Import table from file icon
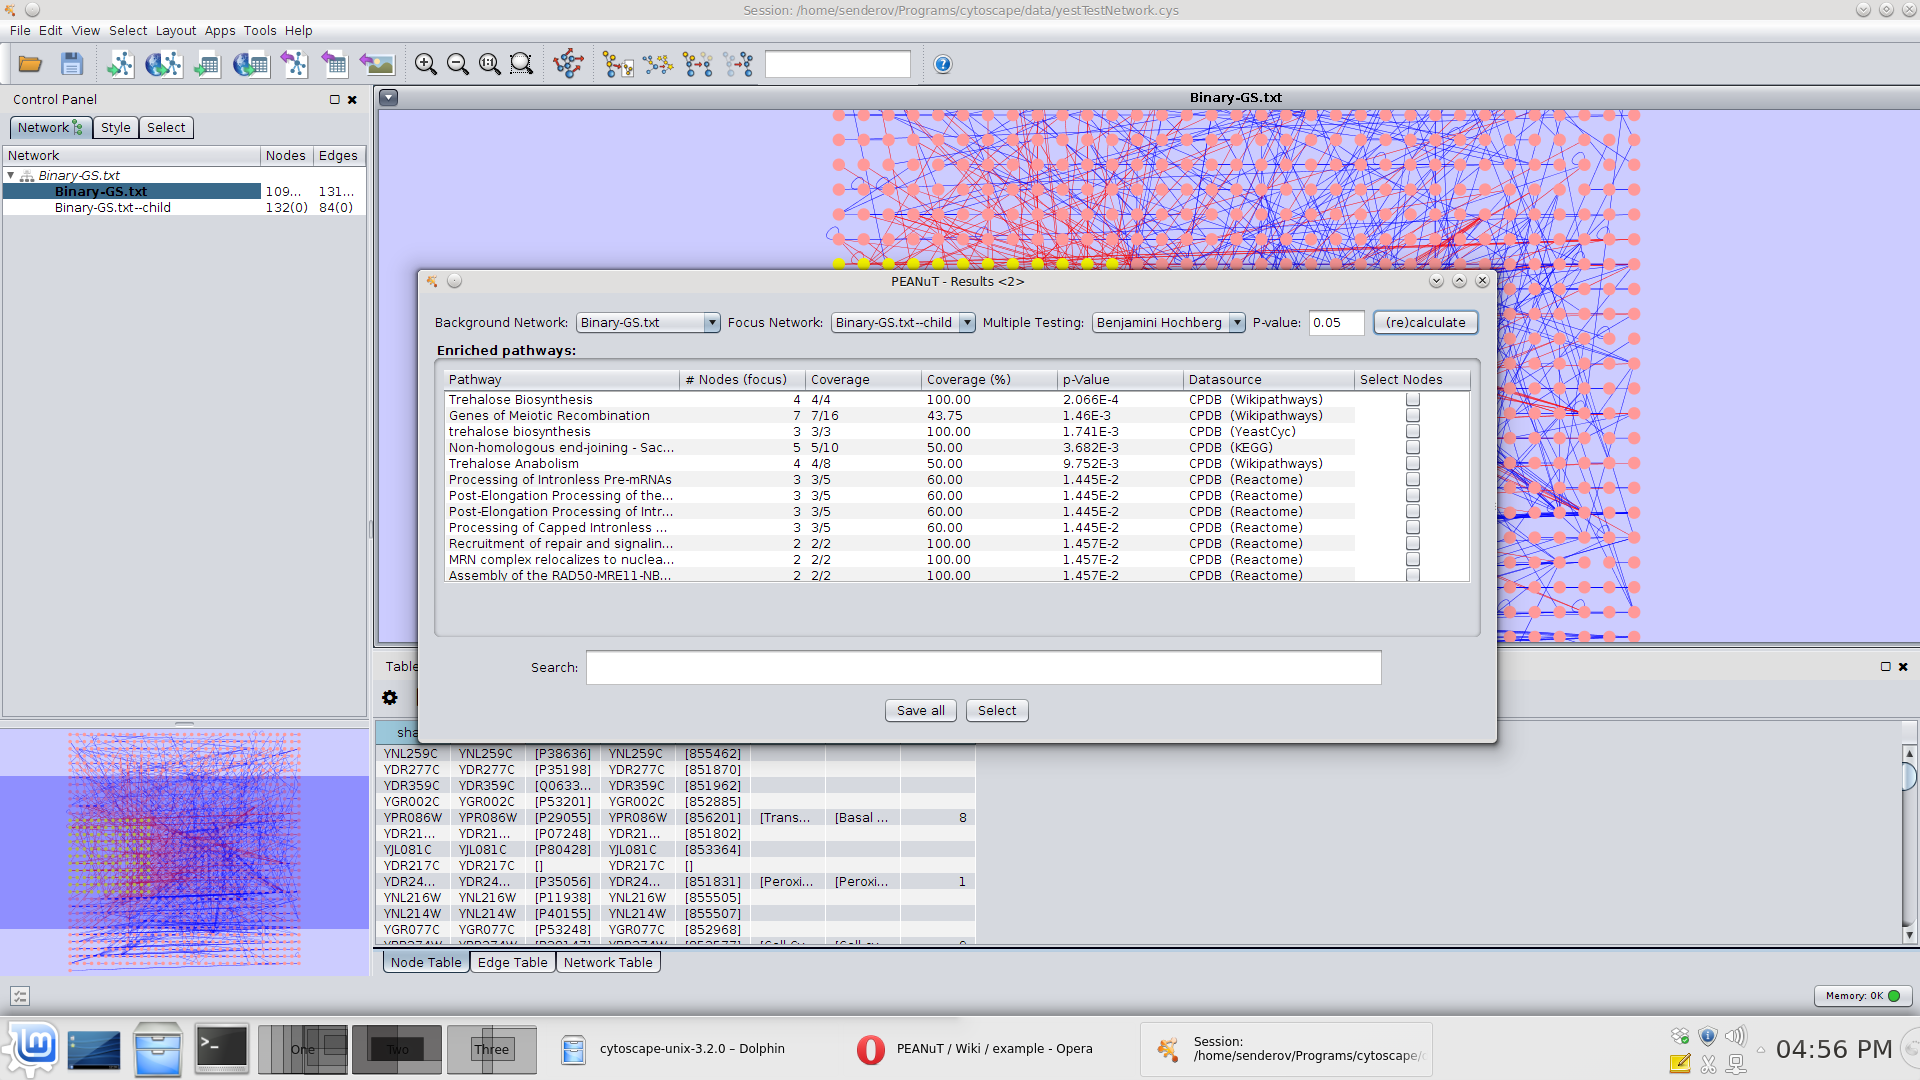Image resolution: width=1920 pixels, height=1080 pixels. pos(207,64)
